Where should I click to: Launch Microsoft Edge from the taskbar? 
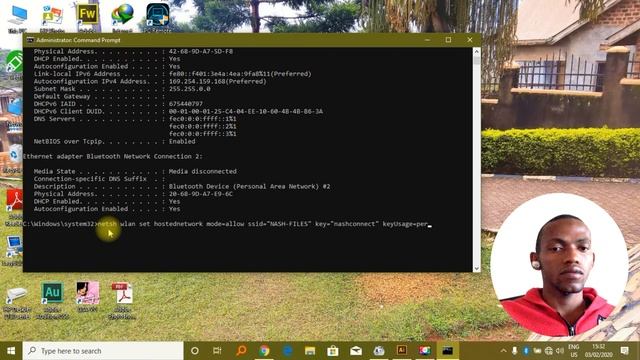tap(287, 351)
